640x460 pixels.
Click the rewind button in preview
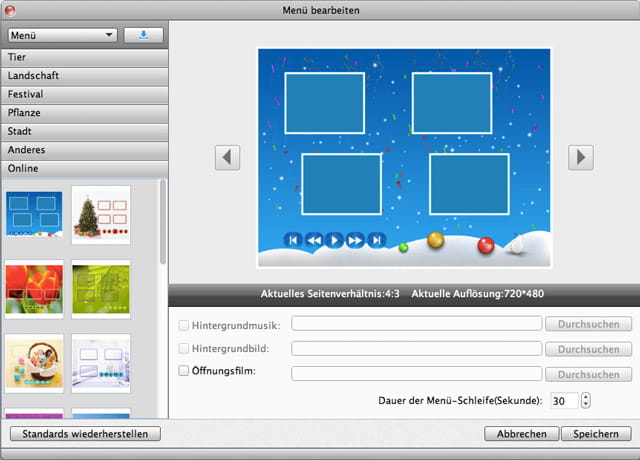coord(313,240)
